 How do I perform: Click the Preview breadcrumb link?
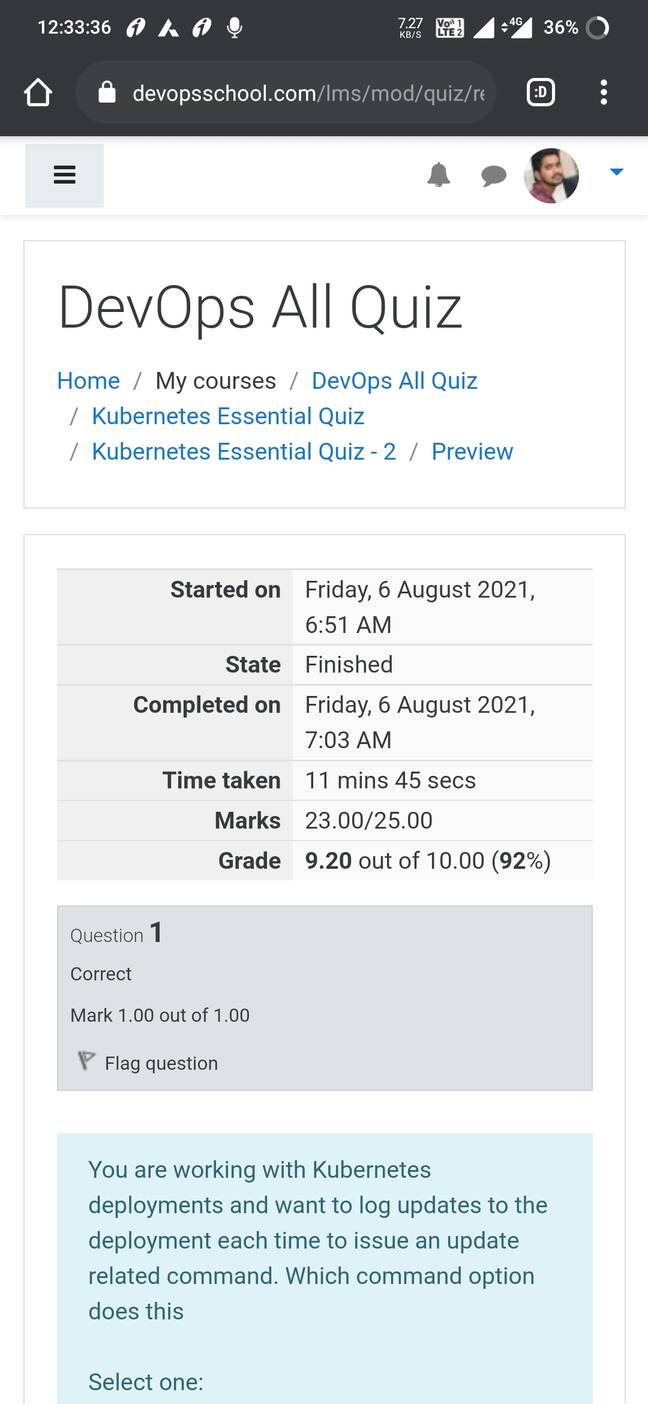472,452
